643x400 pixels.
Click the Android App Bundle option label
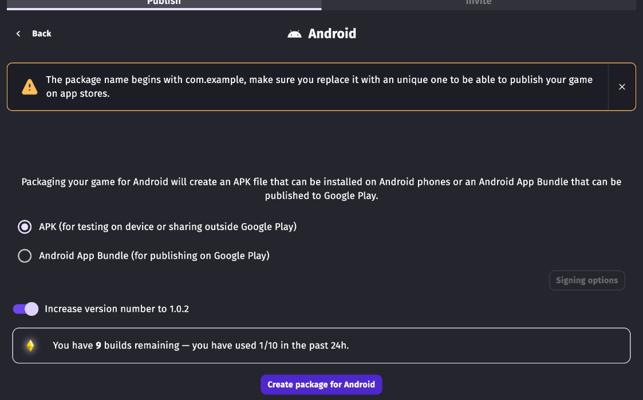154,256
